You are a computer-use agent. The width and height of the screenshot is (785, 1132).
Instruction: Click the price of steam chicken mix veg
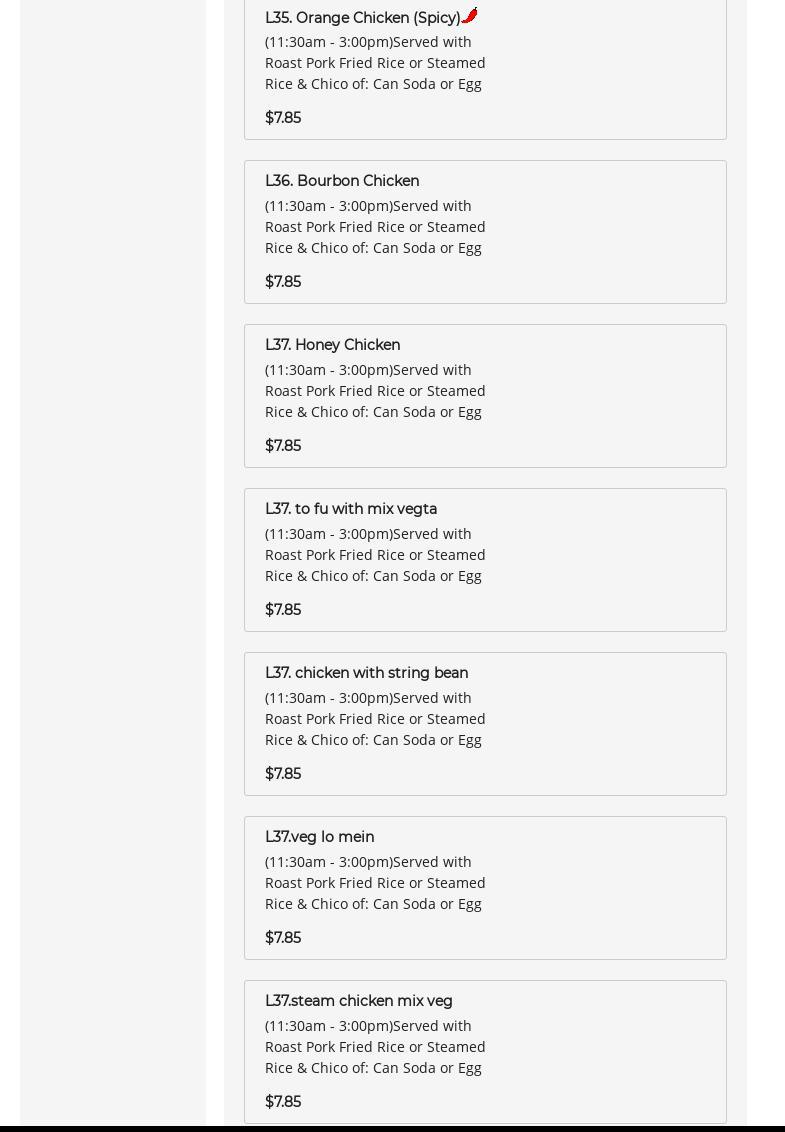click(x=283, y=1102)
